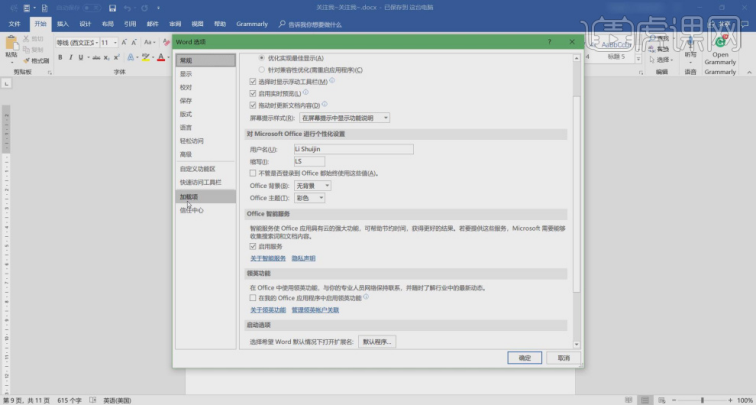This screenshot has height=405, width=756.
Task: Click the 确定 button
Action: point(525,358)
